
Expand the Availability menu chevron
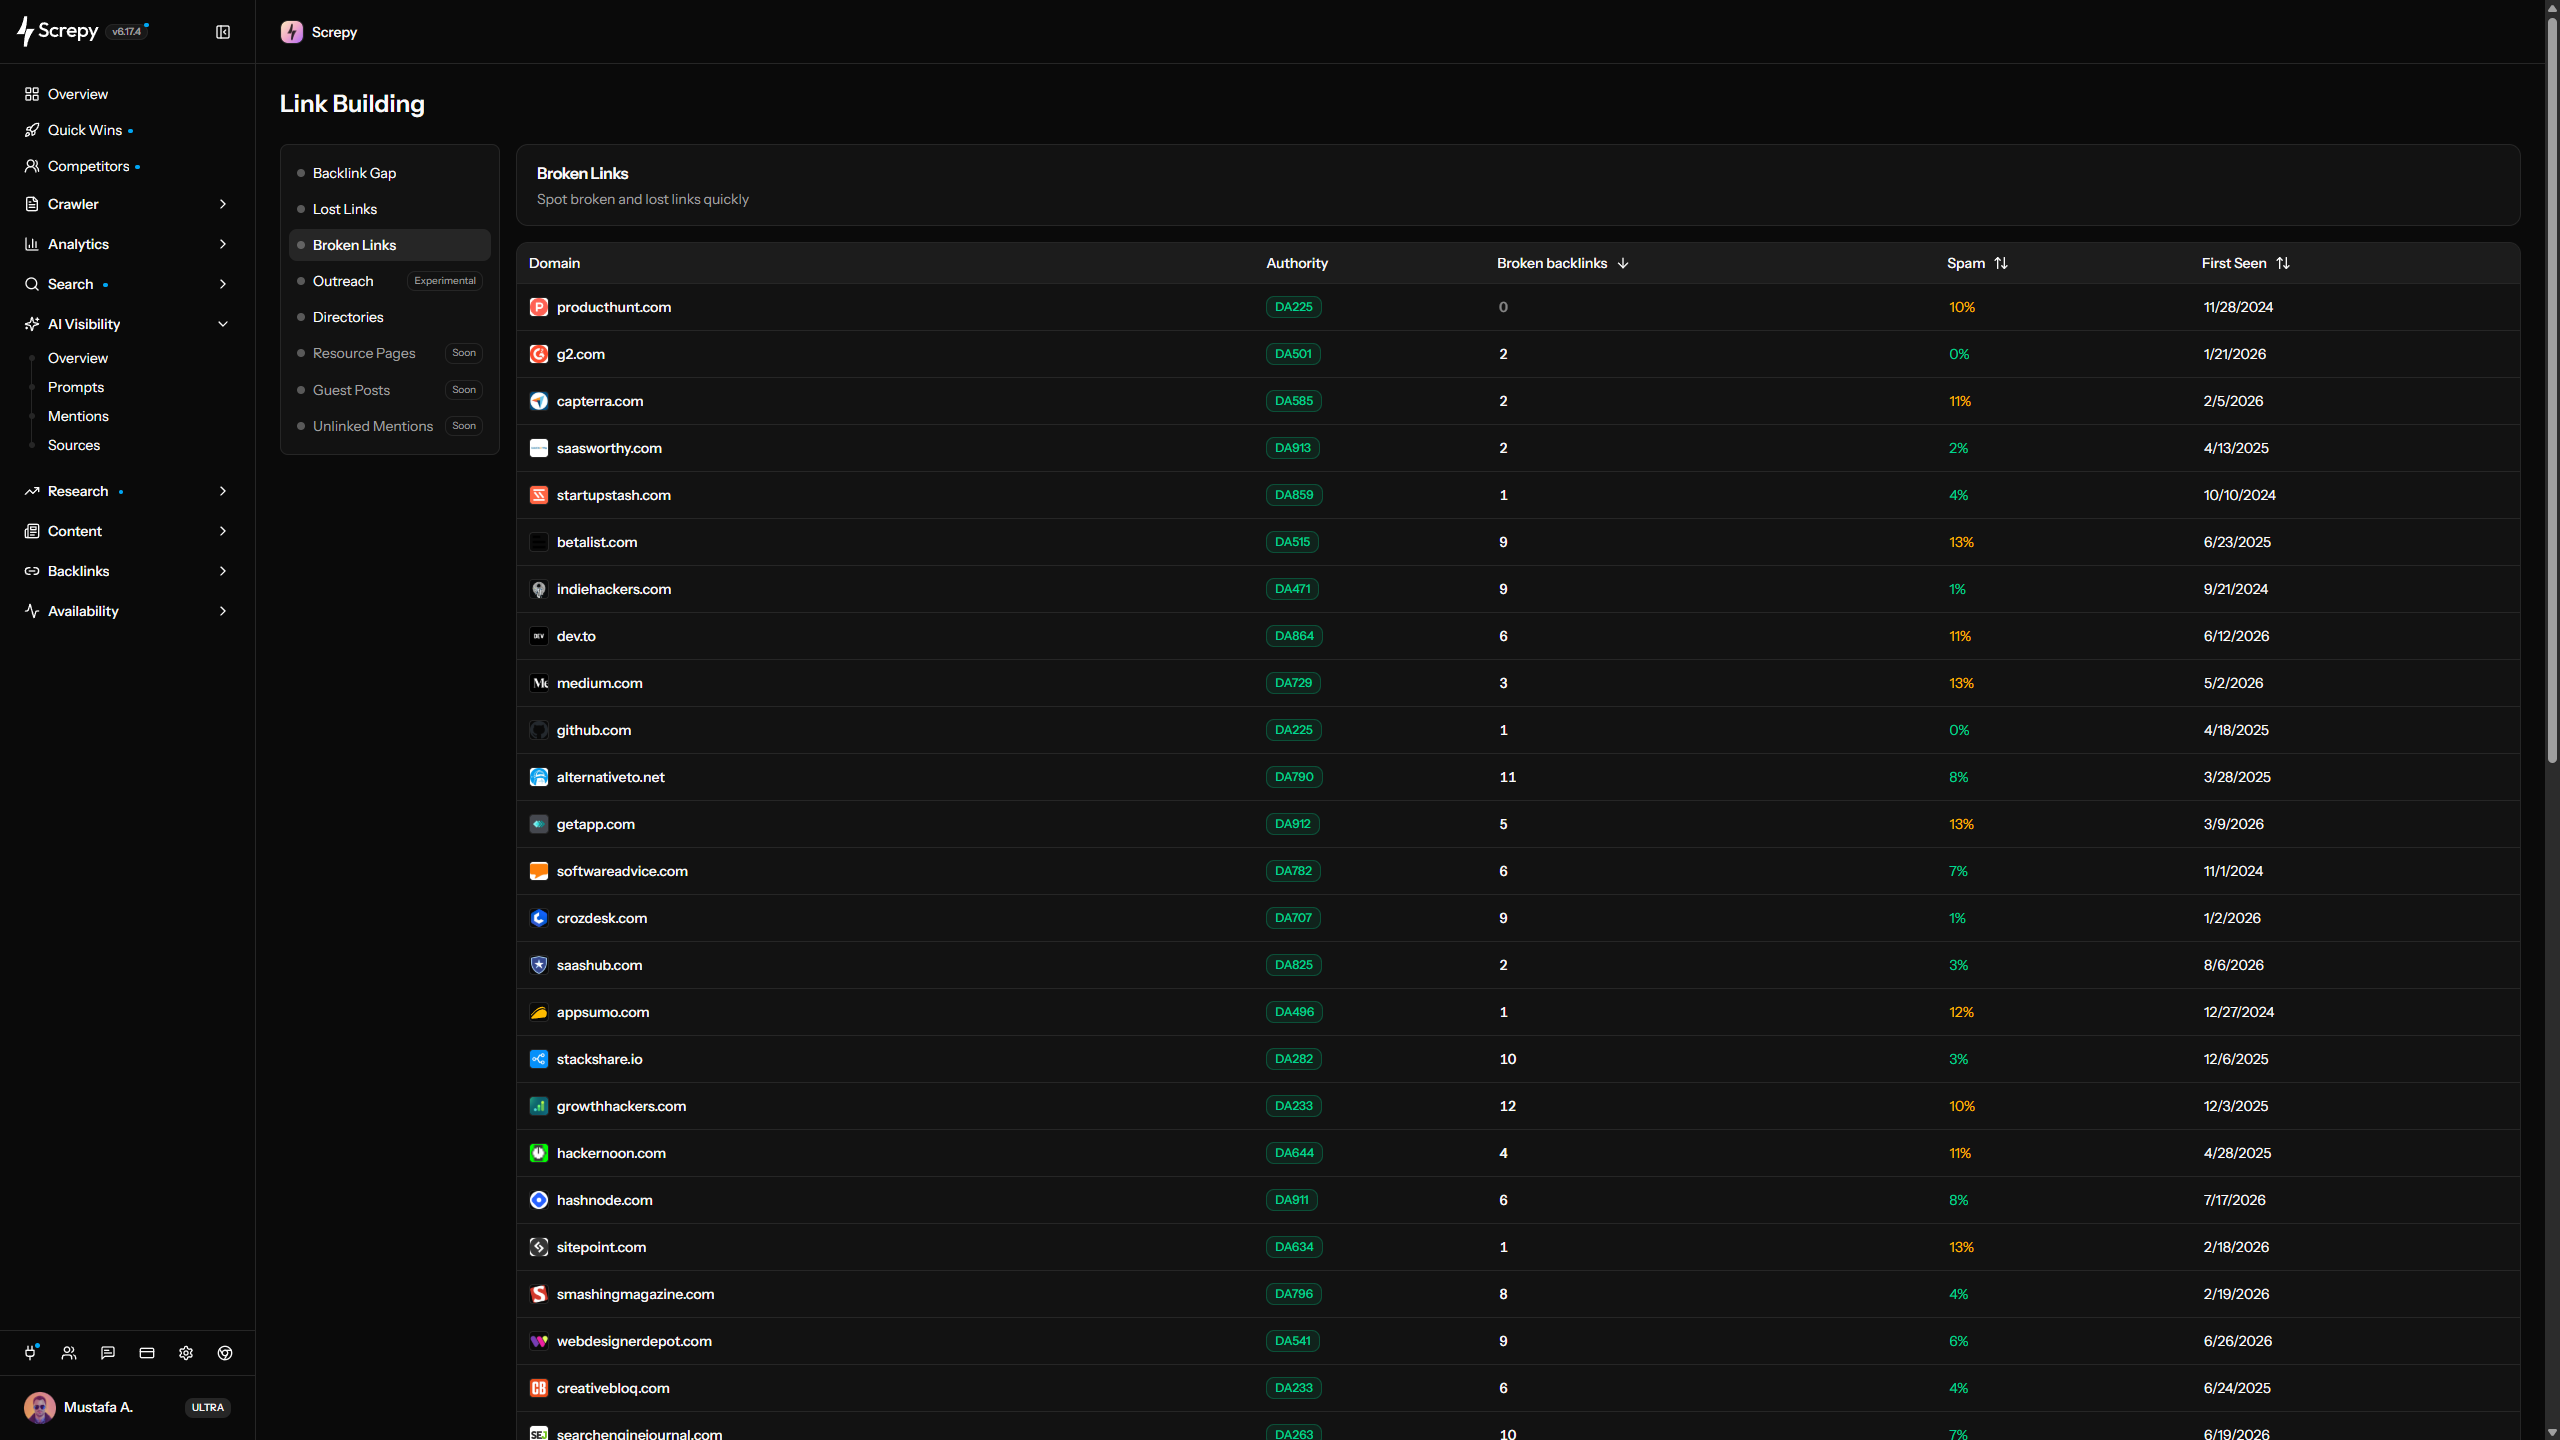(223, 611)
